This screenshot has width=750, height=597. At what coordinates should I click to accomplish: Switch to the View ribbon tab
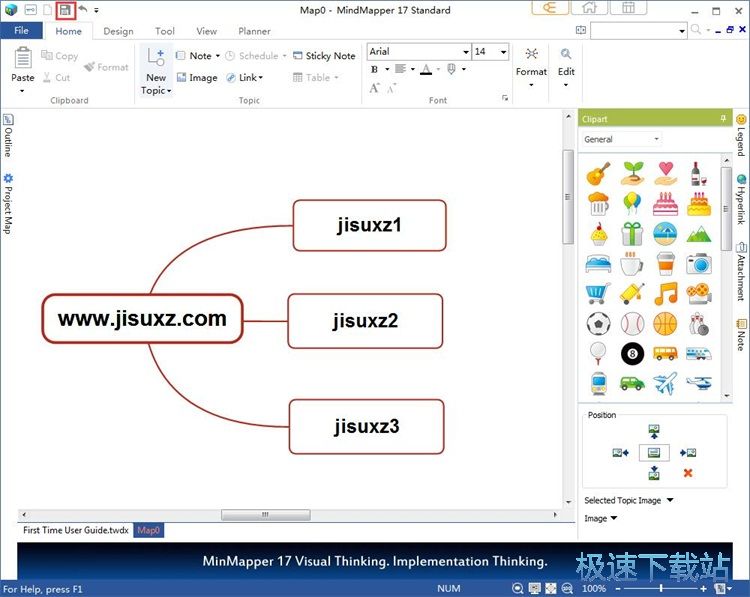coord(206,32)
